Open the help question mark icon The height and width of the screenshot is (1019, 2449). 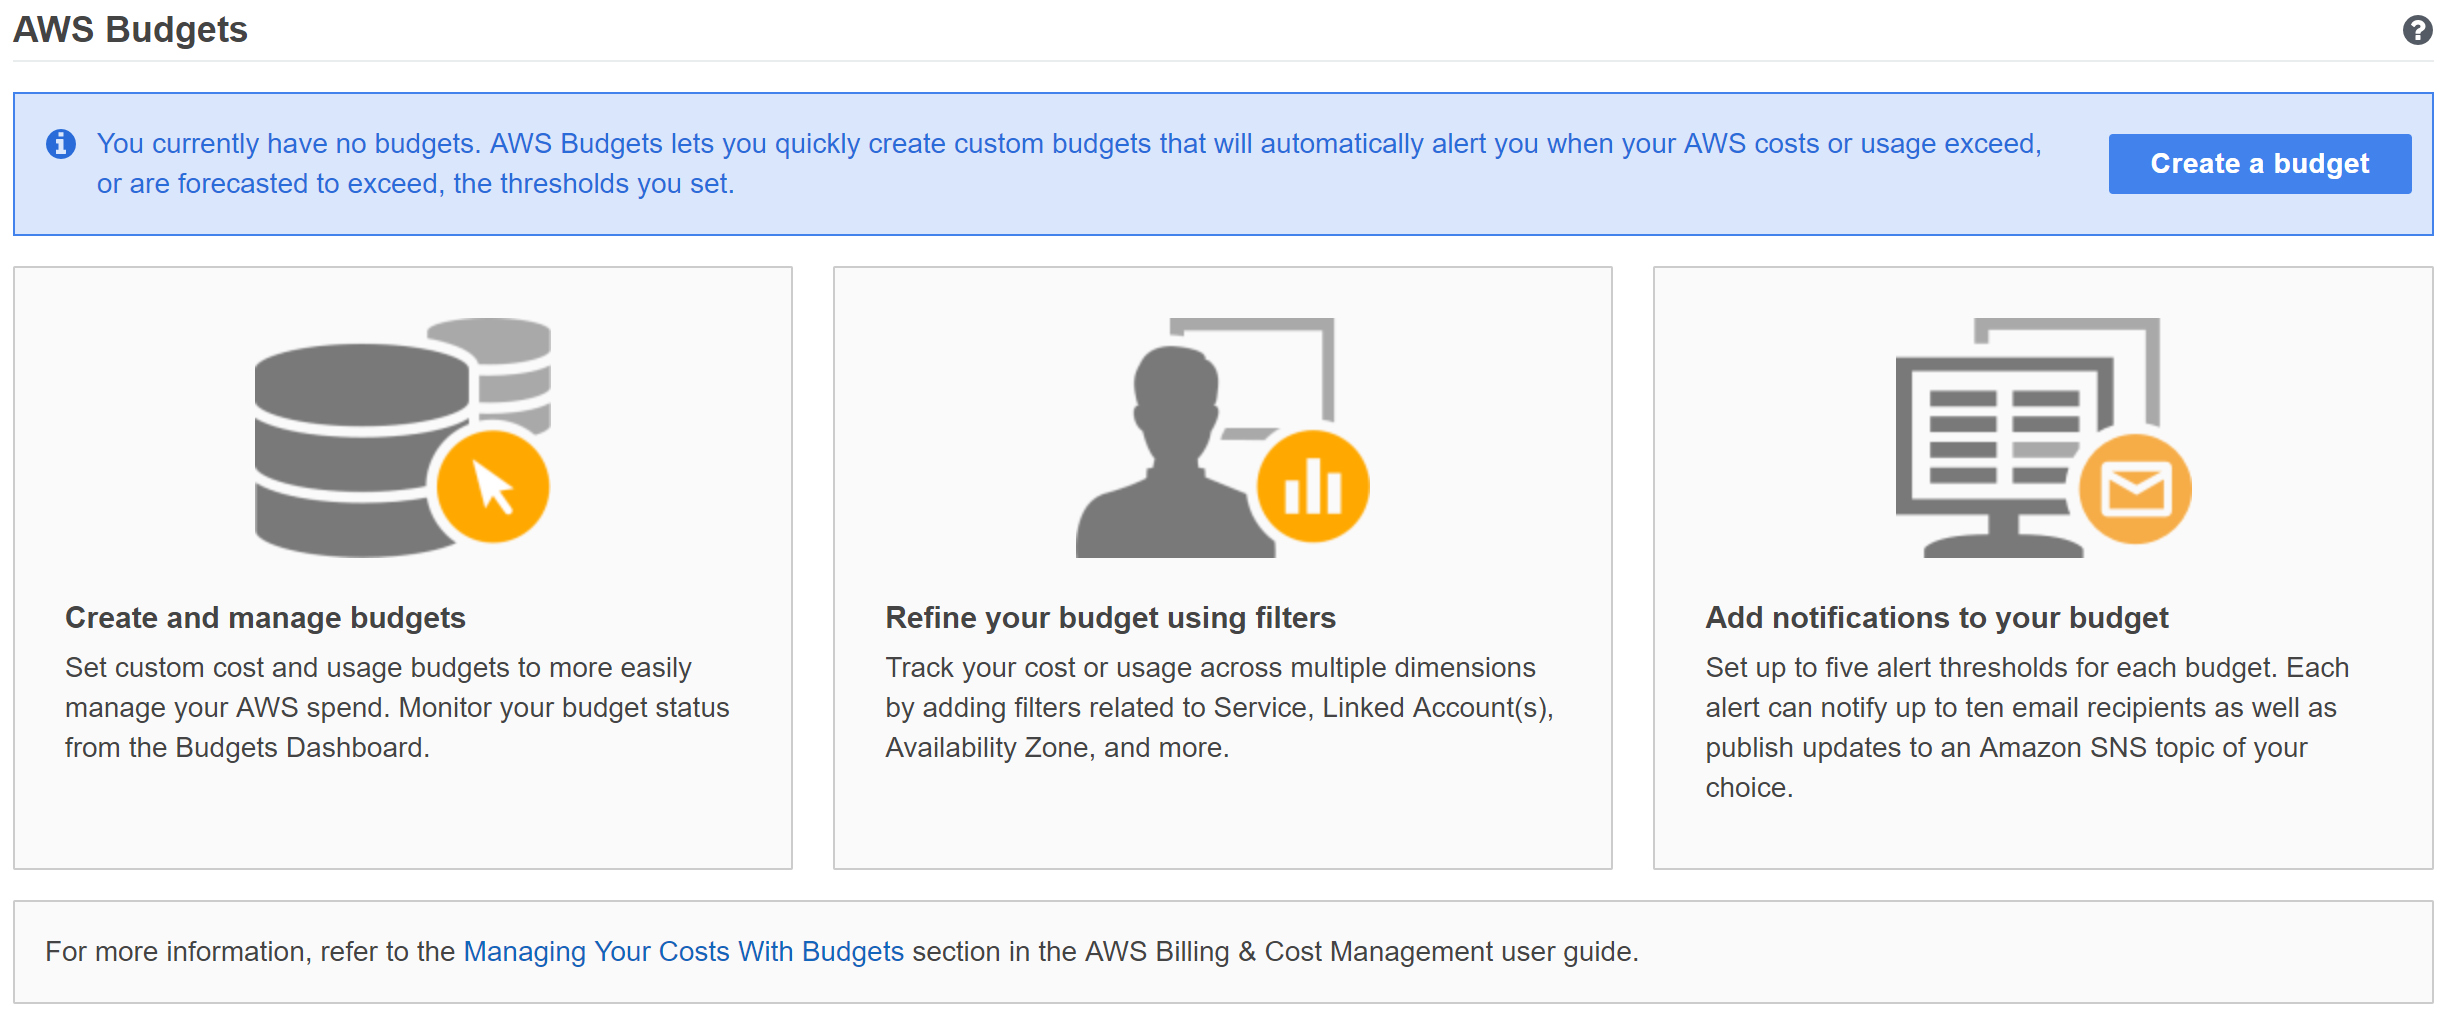point(2417,30)
